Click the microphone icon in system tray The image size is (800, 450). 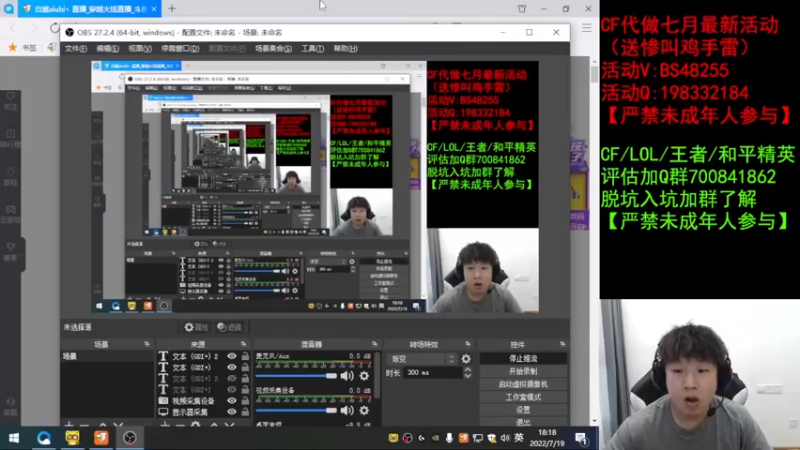point(449,438)
